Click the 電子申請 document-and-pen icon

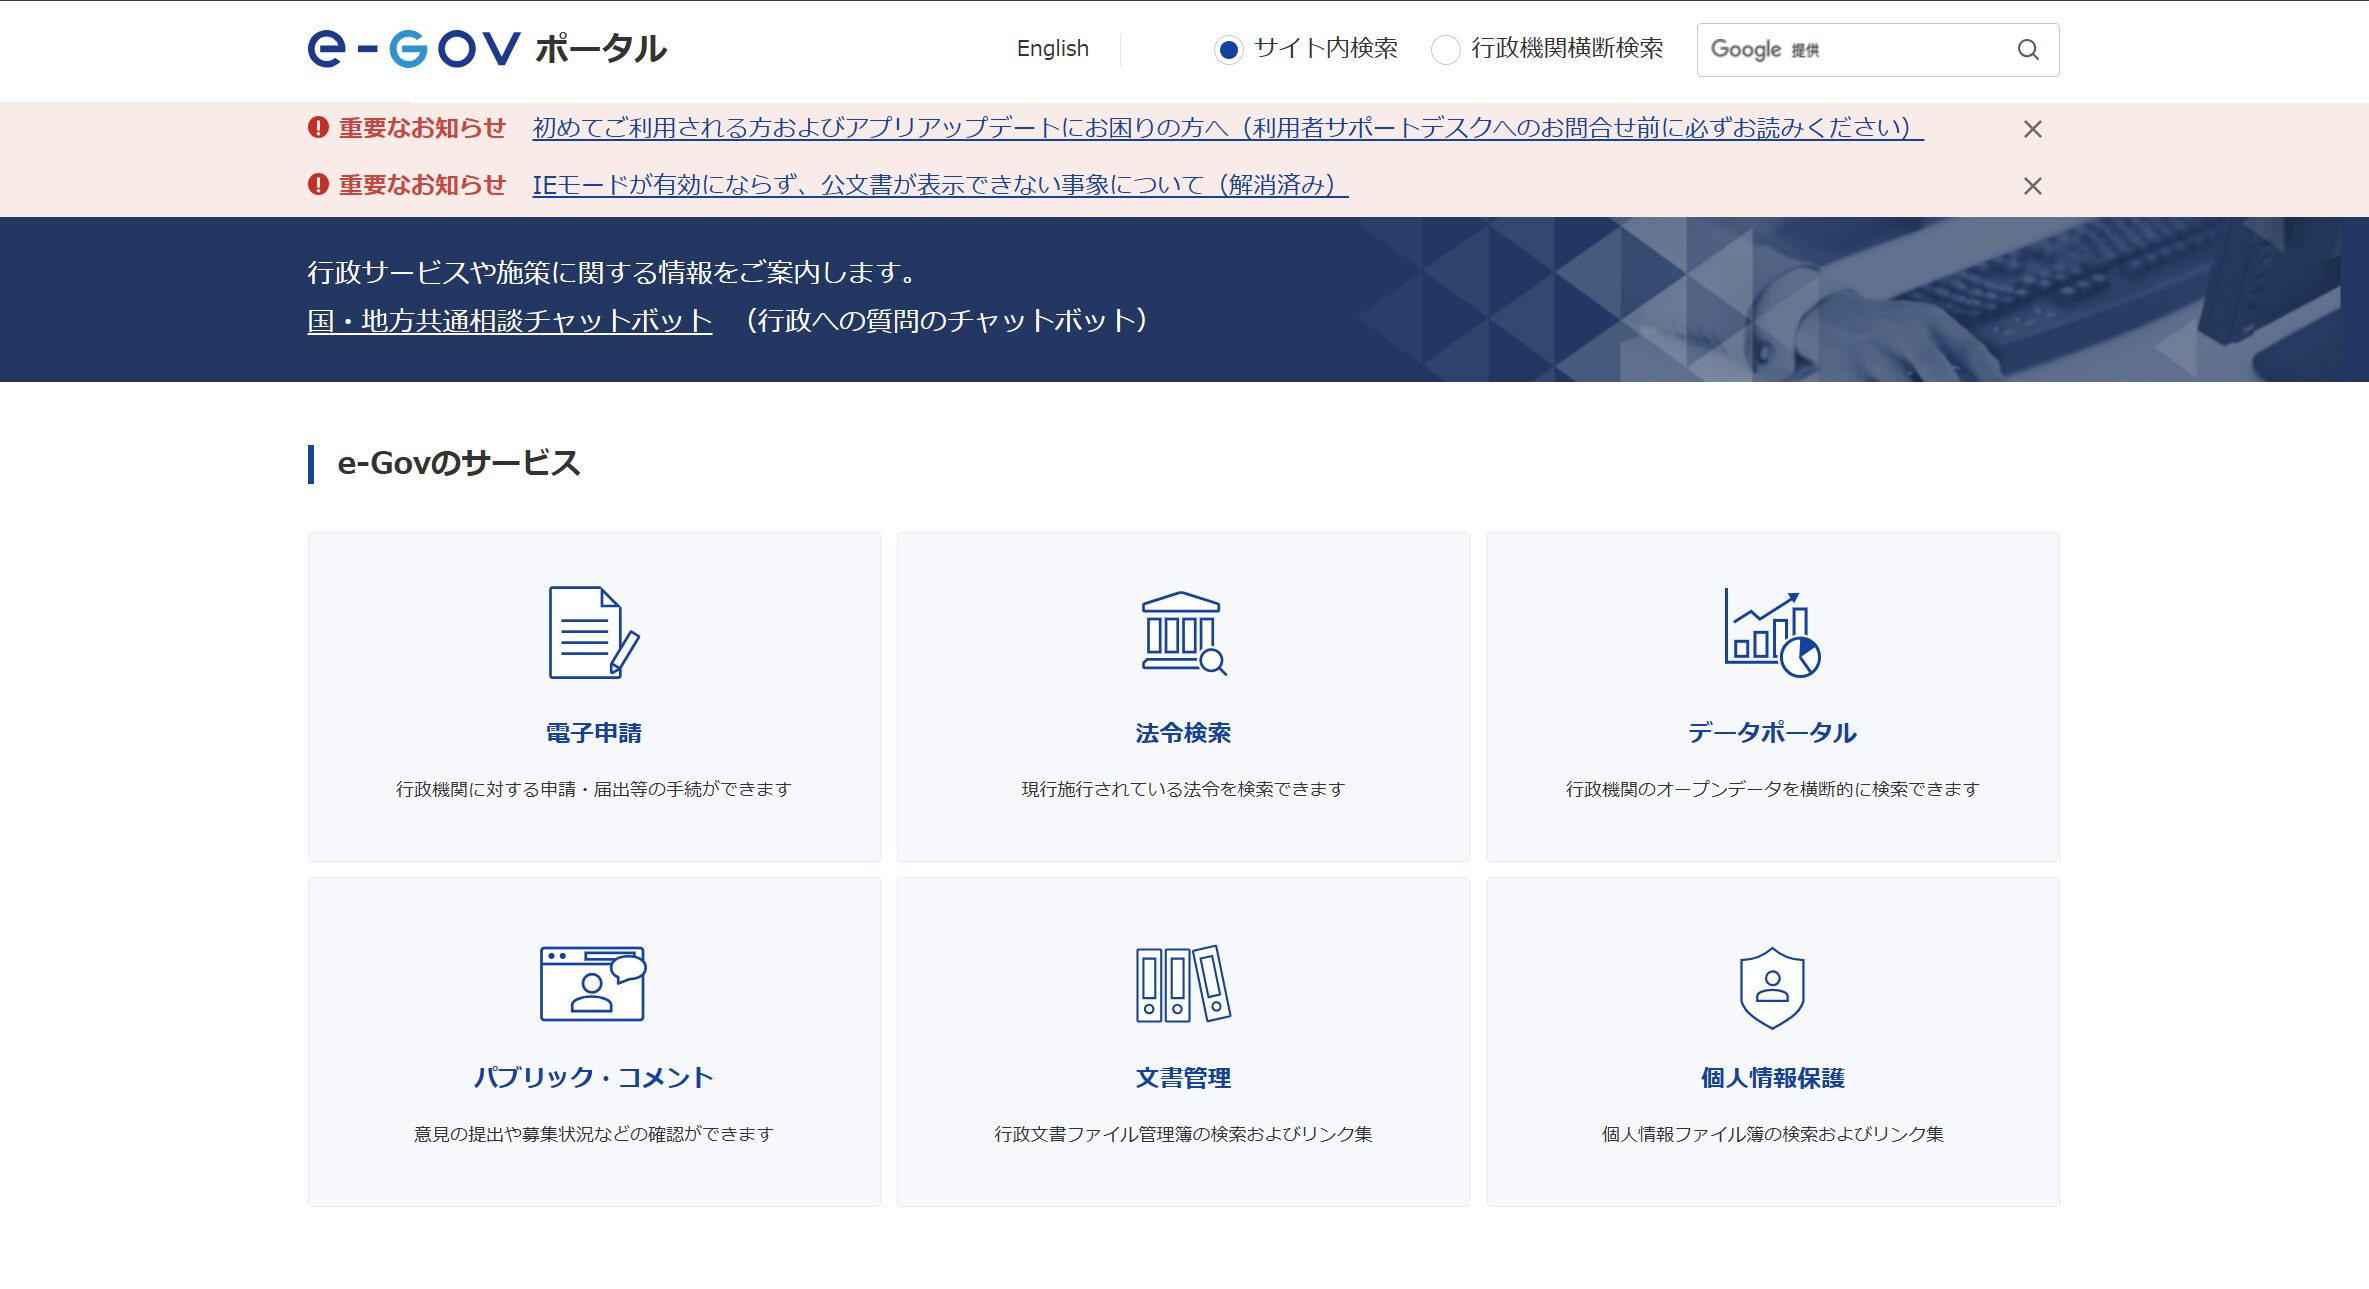(593, 632)
